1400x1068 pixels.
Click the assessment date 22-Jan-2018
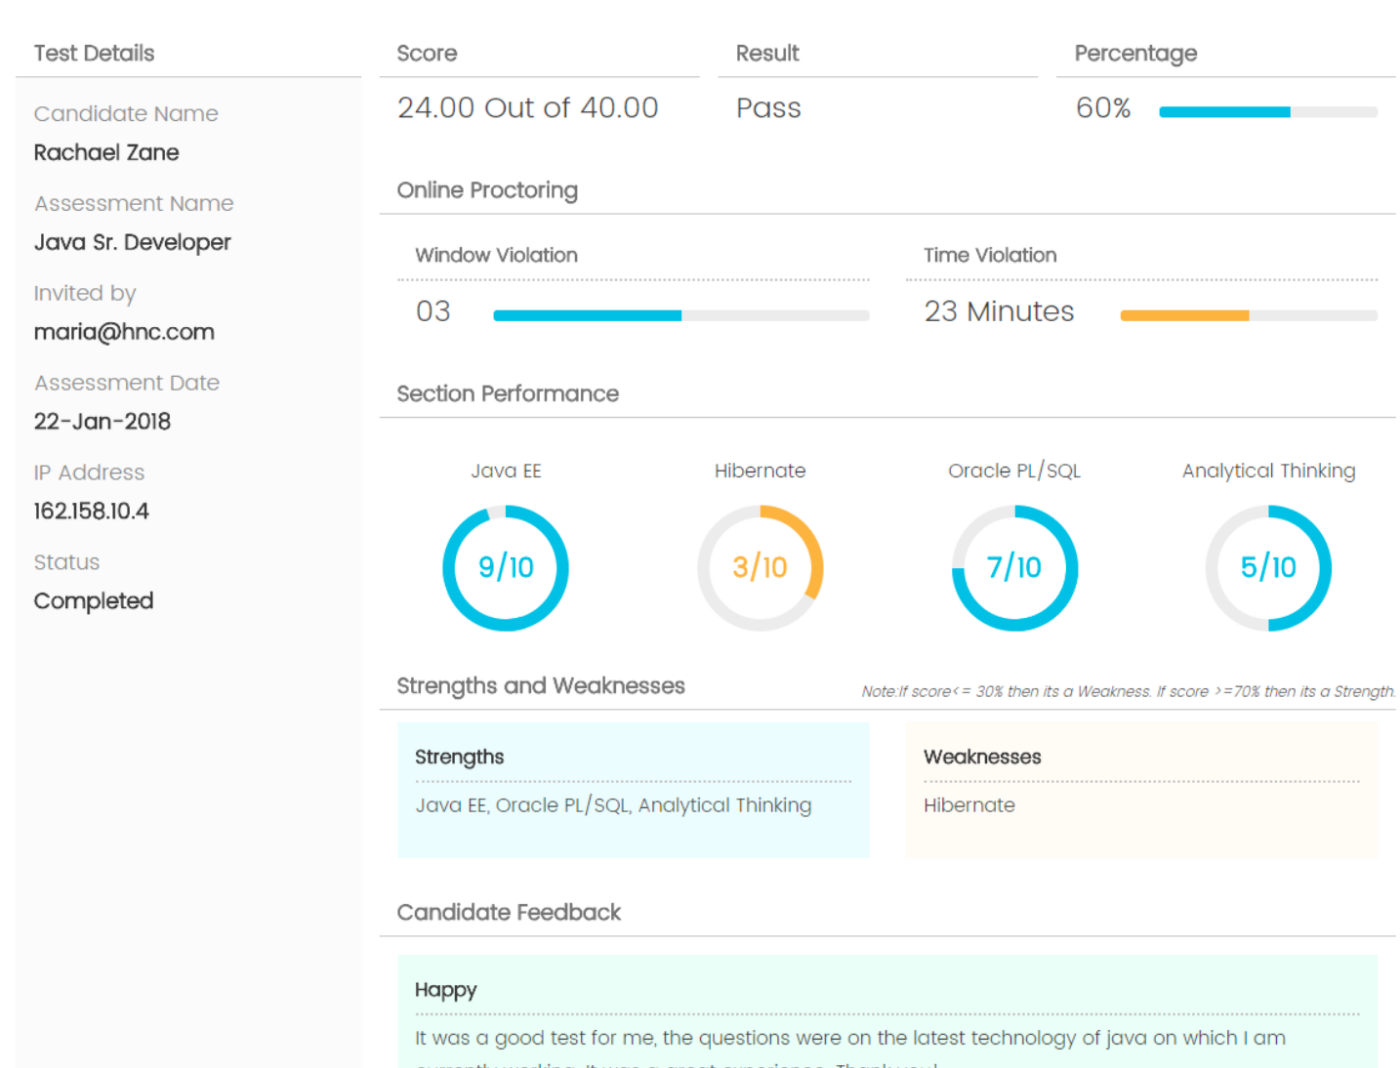coord(102,421)
